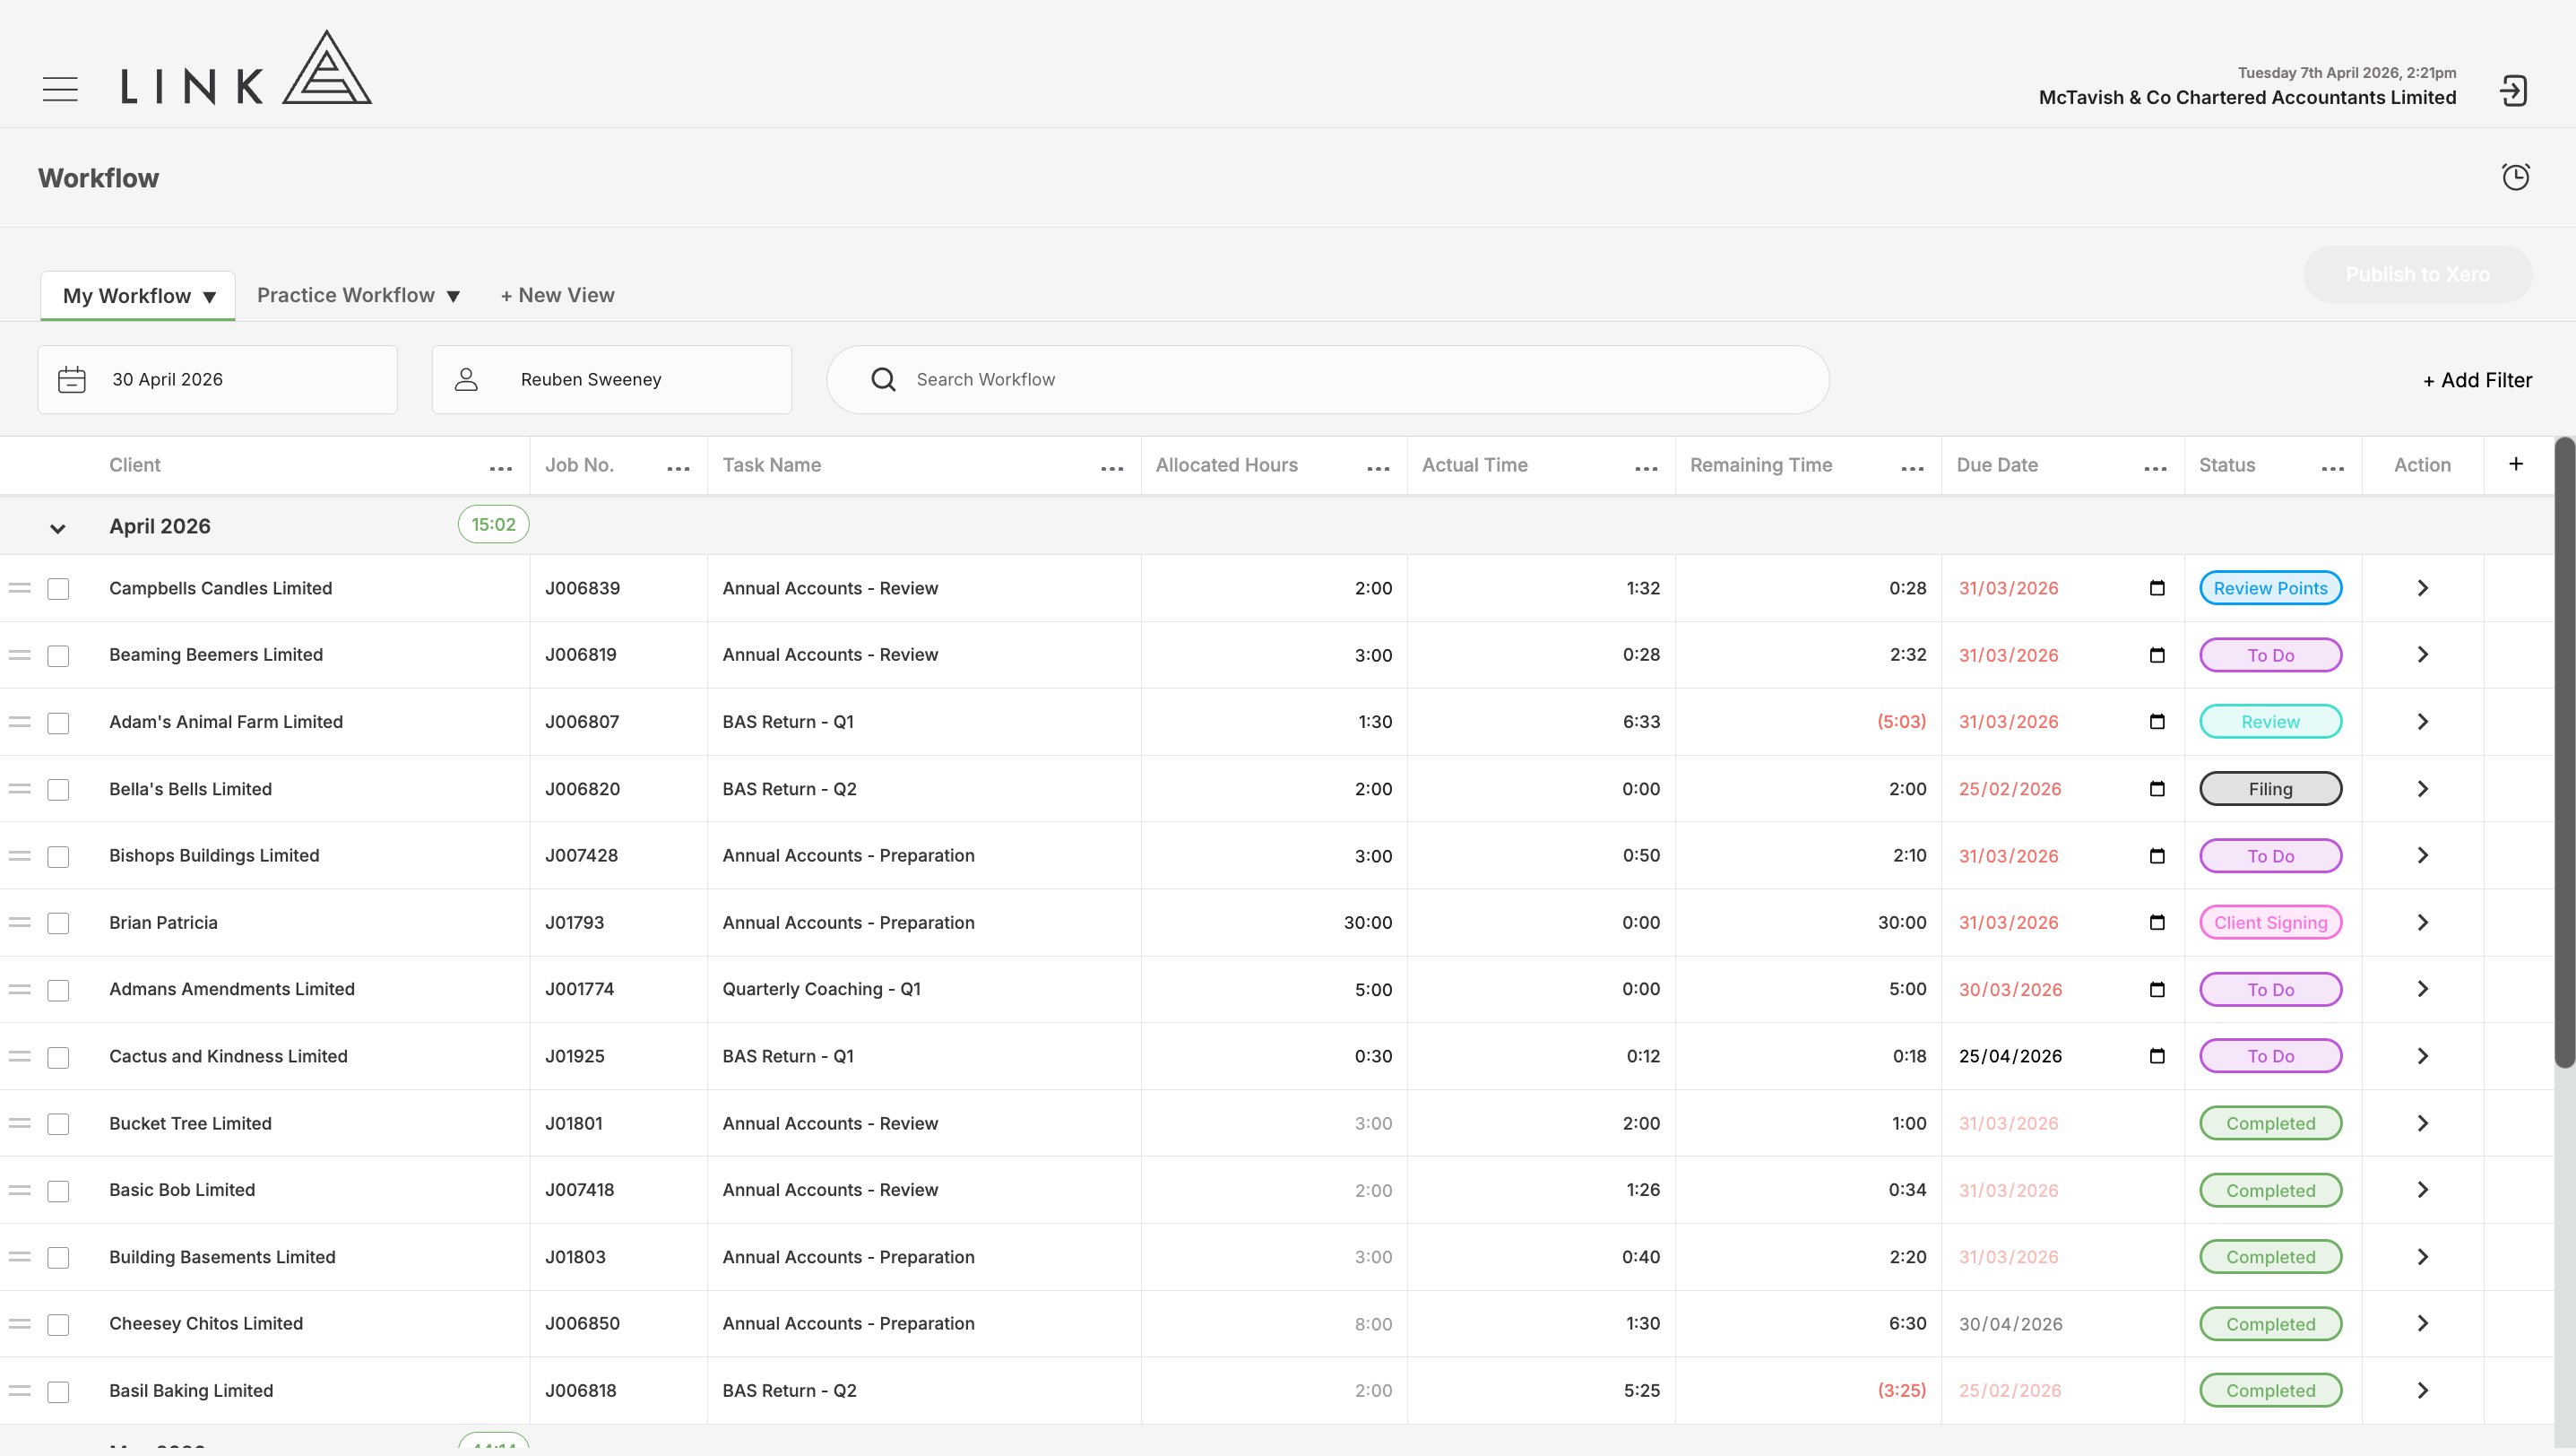Create a view with + New View

(x=558, y=295)
